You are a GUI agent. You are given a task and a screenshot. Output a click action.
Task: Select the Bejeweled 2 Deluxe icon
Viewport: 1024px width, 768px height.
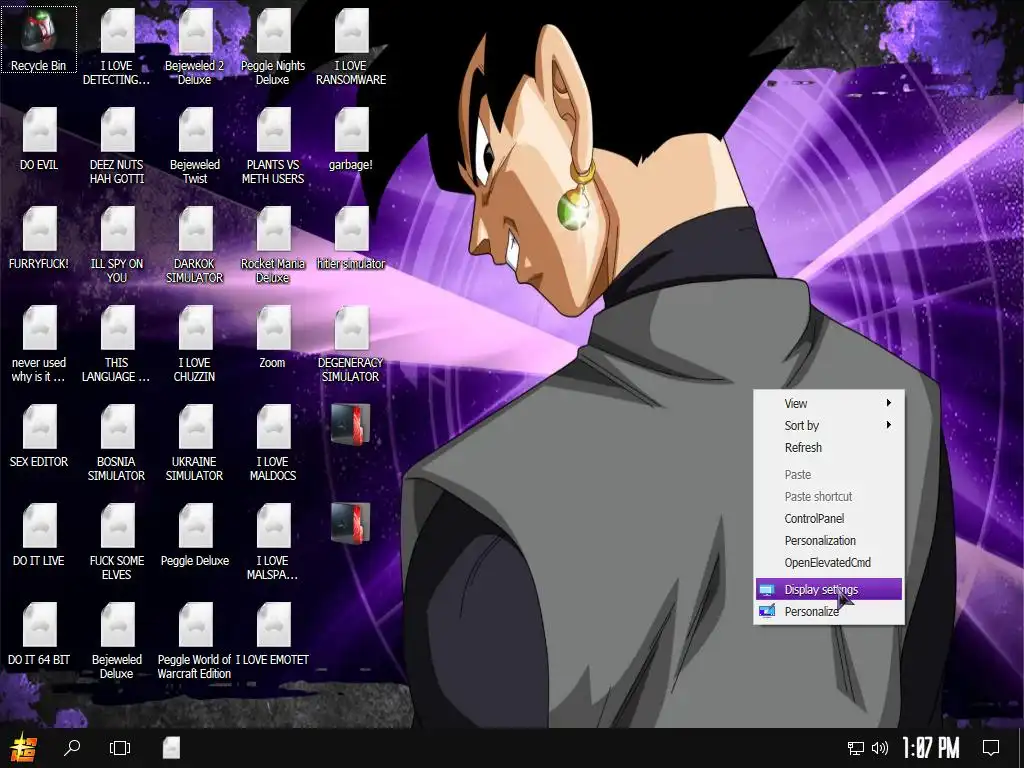pyautogui.click(x=195, y=47)
